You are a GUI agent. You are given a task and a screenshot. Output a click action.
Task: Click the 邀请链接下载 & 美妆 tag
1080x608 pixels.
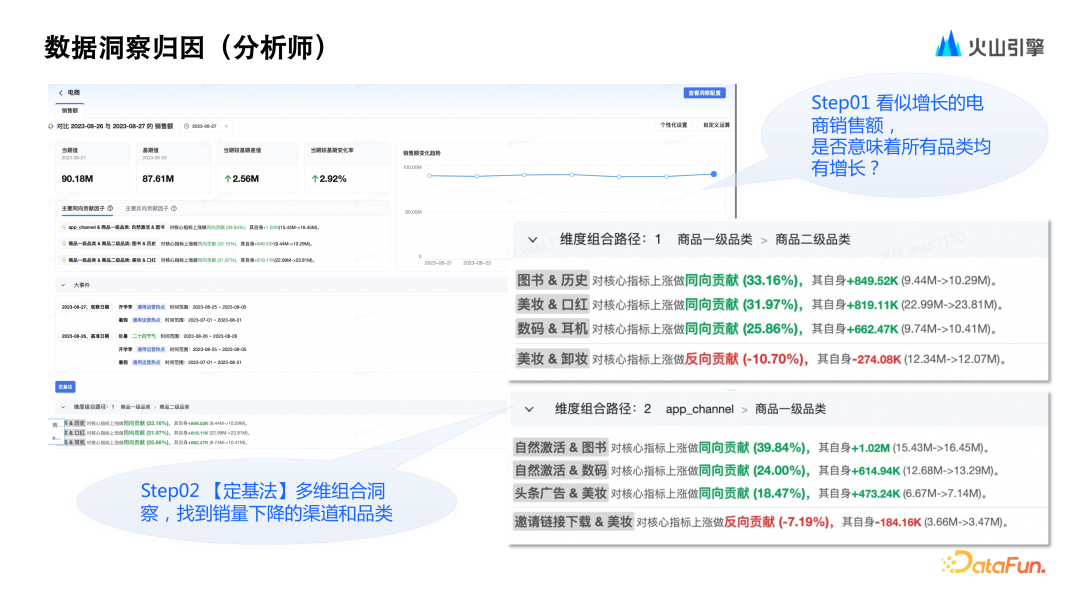573,521
